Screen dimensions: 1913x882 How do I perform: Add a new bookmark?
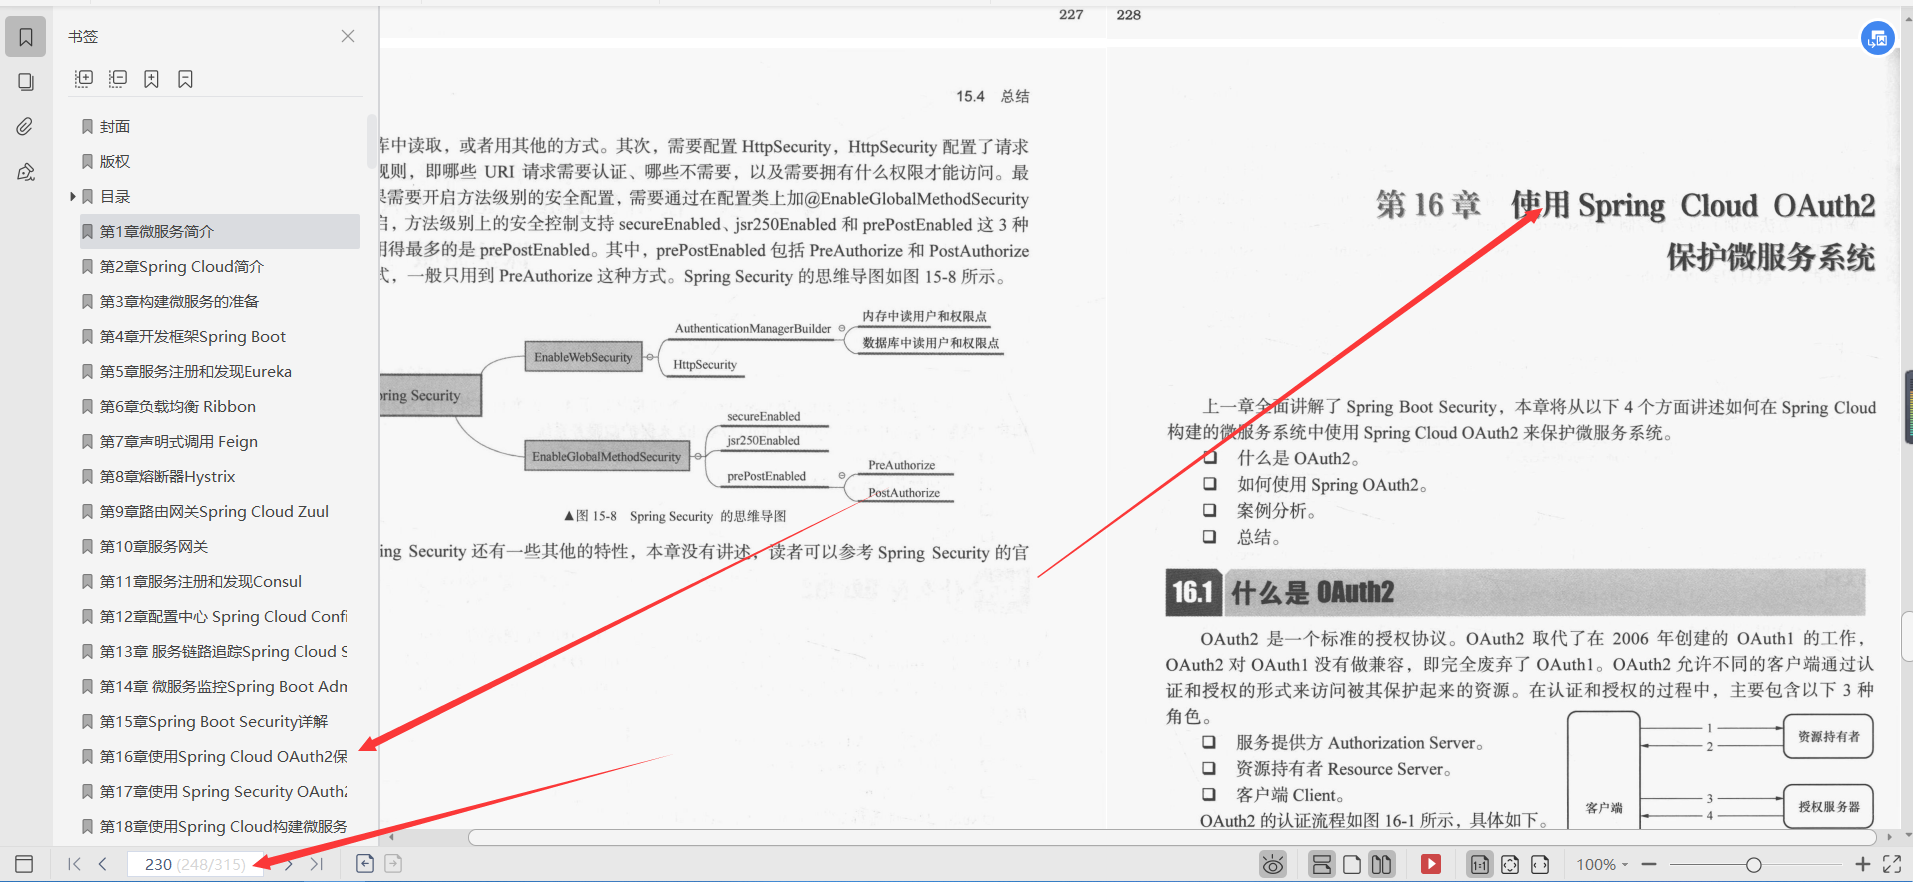[151, 78]
